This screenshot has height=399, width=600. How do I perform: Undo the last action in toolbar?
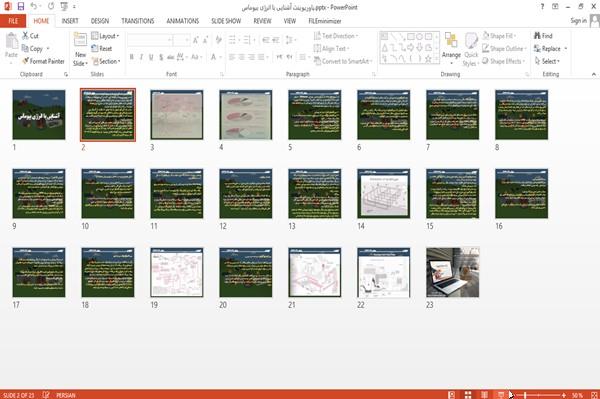pos(34,6)
